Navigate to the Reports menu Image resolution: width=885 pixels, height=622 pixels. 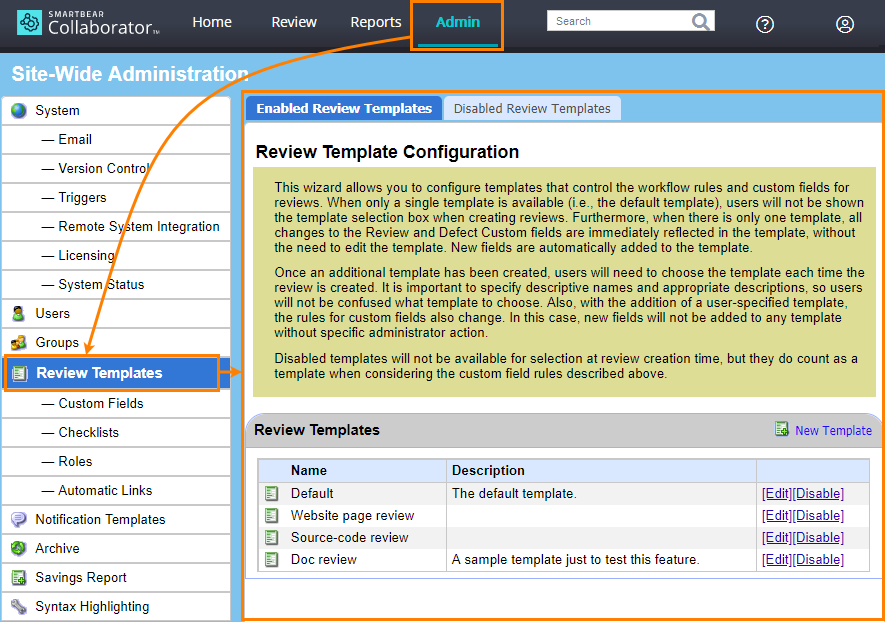click(375, 21)
